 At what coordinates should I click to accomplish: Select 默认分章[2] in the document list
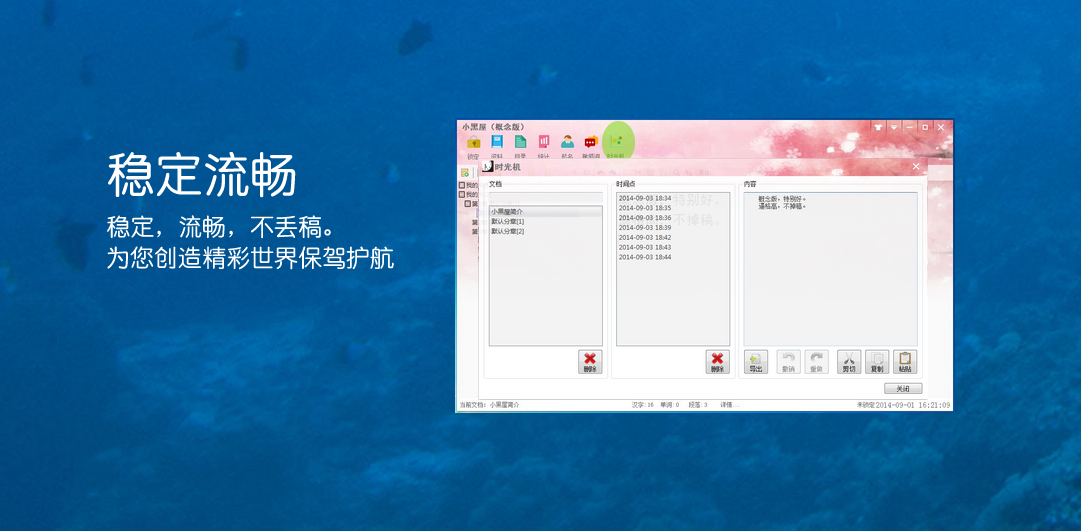click(508, 231)
